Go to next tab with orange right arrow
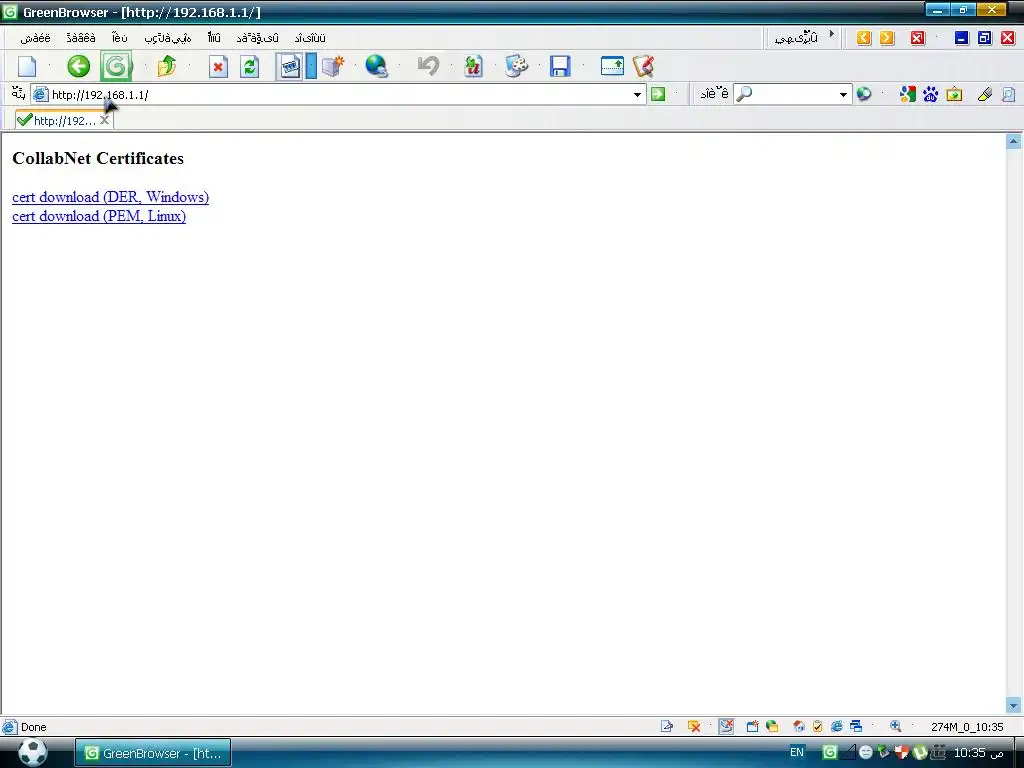1024x768 pixels. tap(887, 38)
